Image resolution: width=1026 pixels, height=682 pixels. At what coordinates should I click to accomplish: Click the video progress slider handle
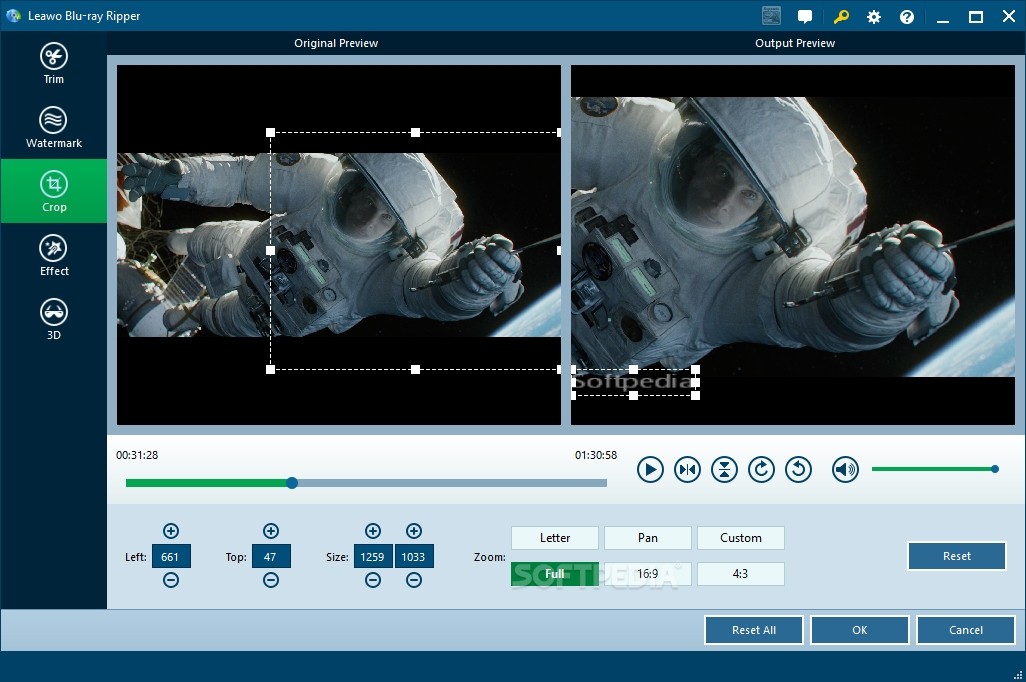point(292,483)
